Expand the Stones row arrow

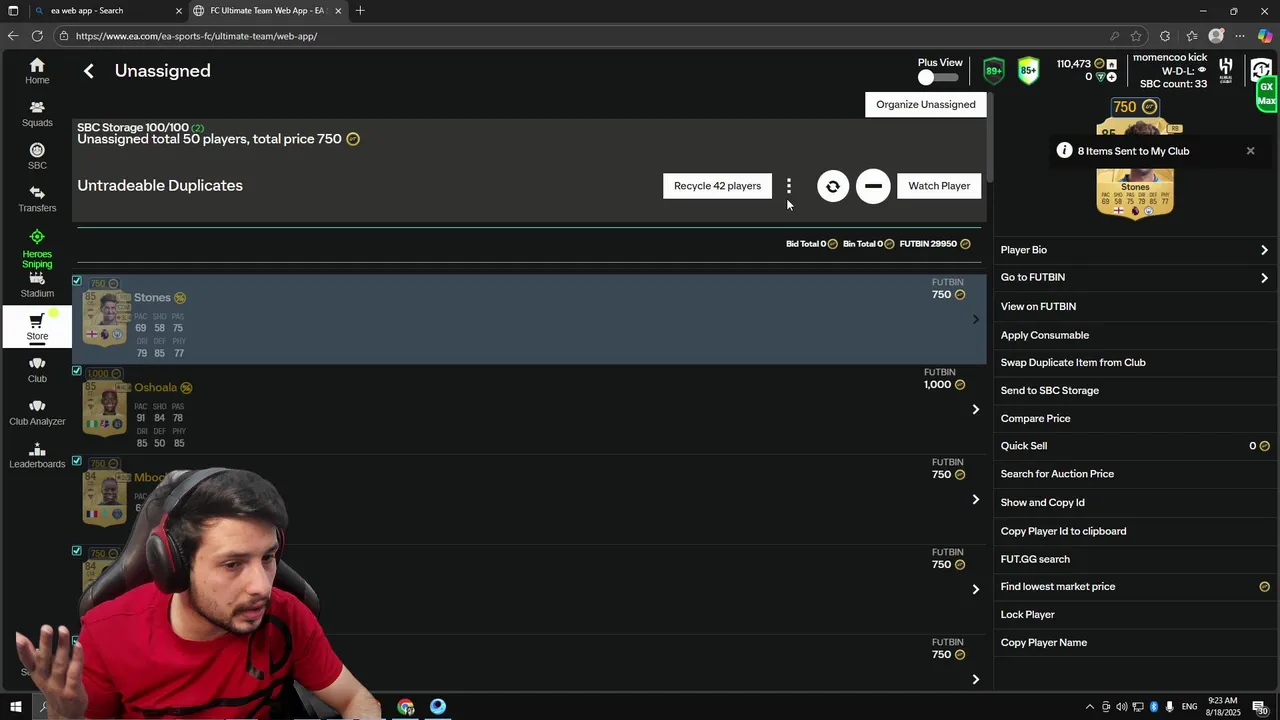coord(976,319)
